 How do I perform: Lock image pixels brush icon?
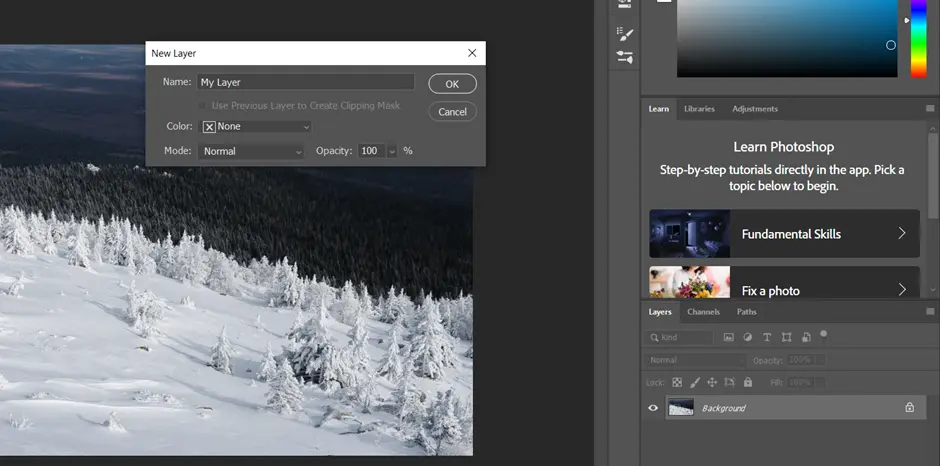pyautogui.click(x=695, y=382)
